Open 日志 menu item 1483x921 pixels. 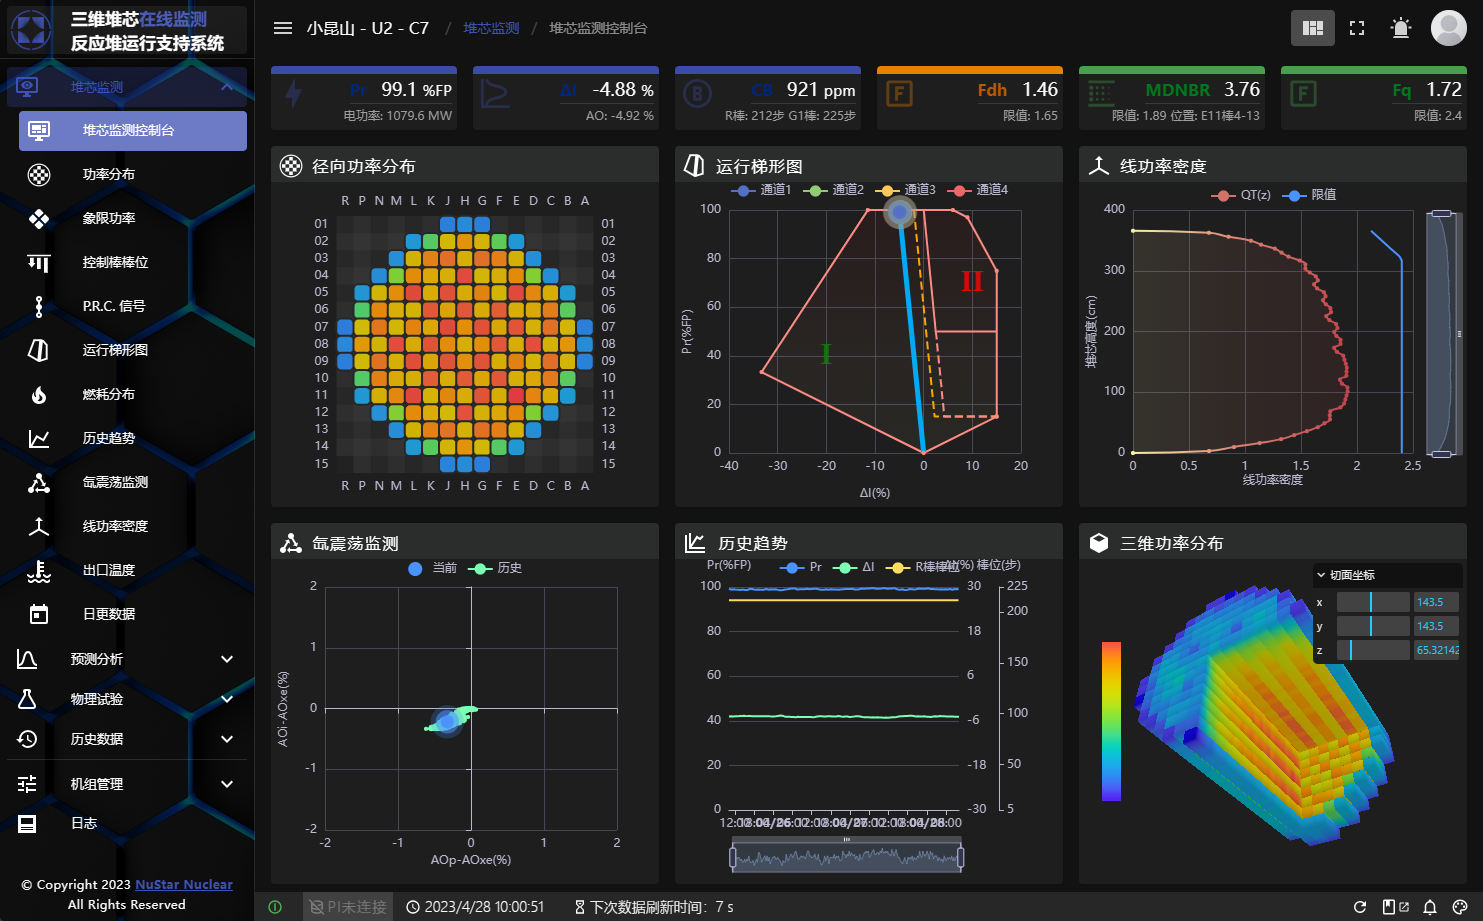[126, 824]
